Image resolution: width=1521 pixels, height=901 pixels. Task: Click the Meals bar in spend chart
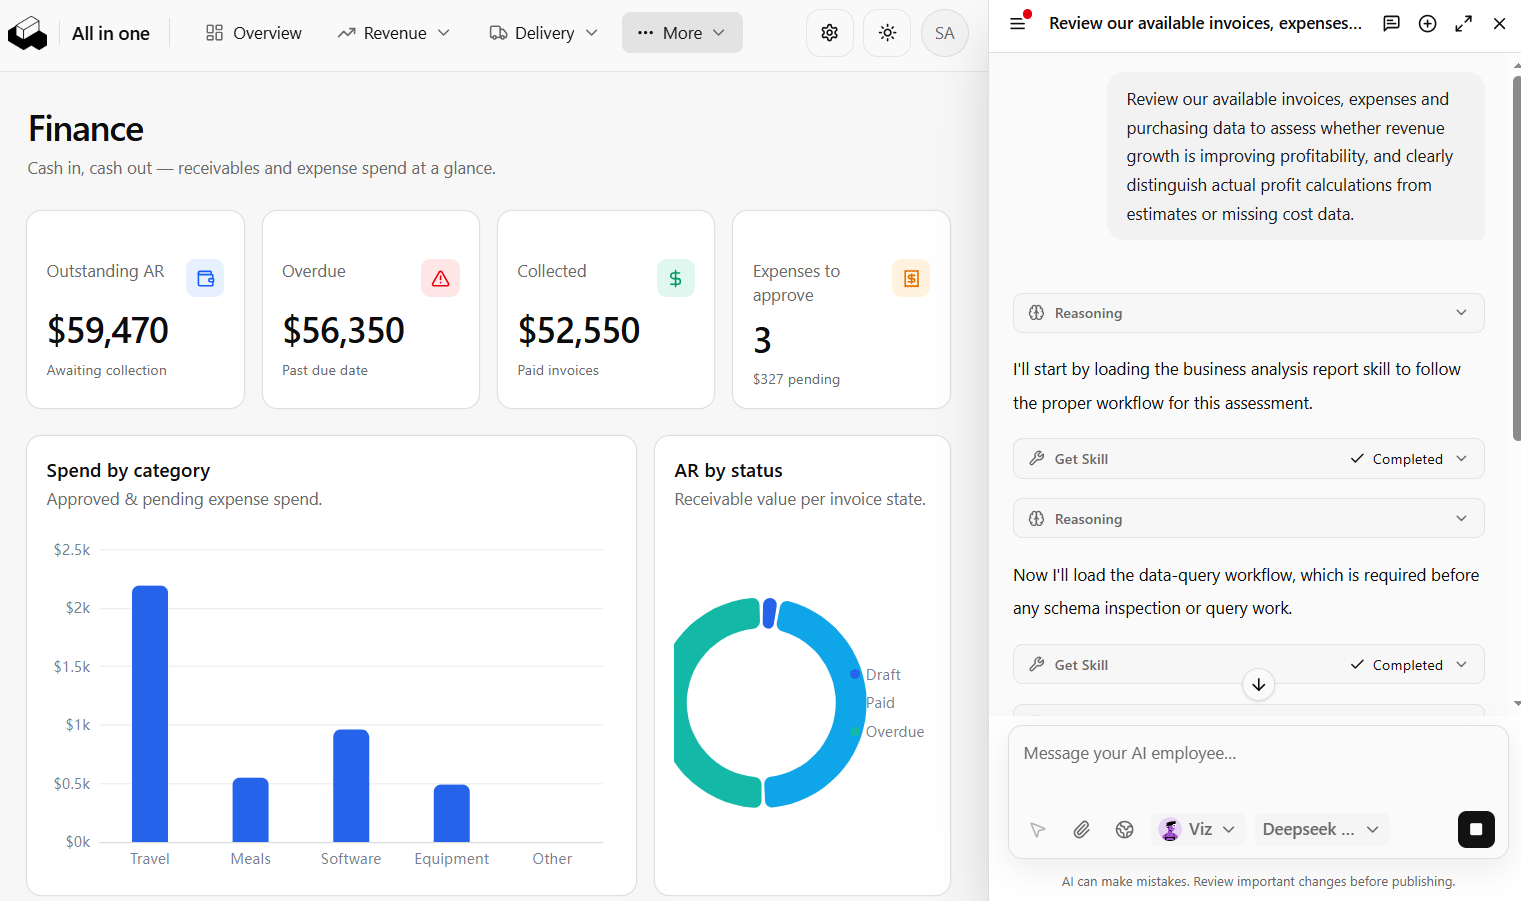251,810
